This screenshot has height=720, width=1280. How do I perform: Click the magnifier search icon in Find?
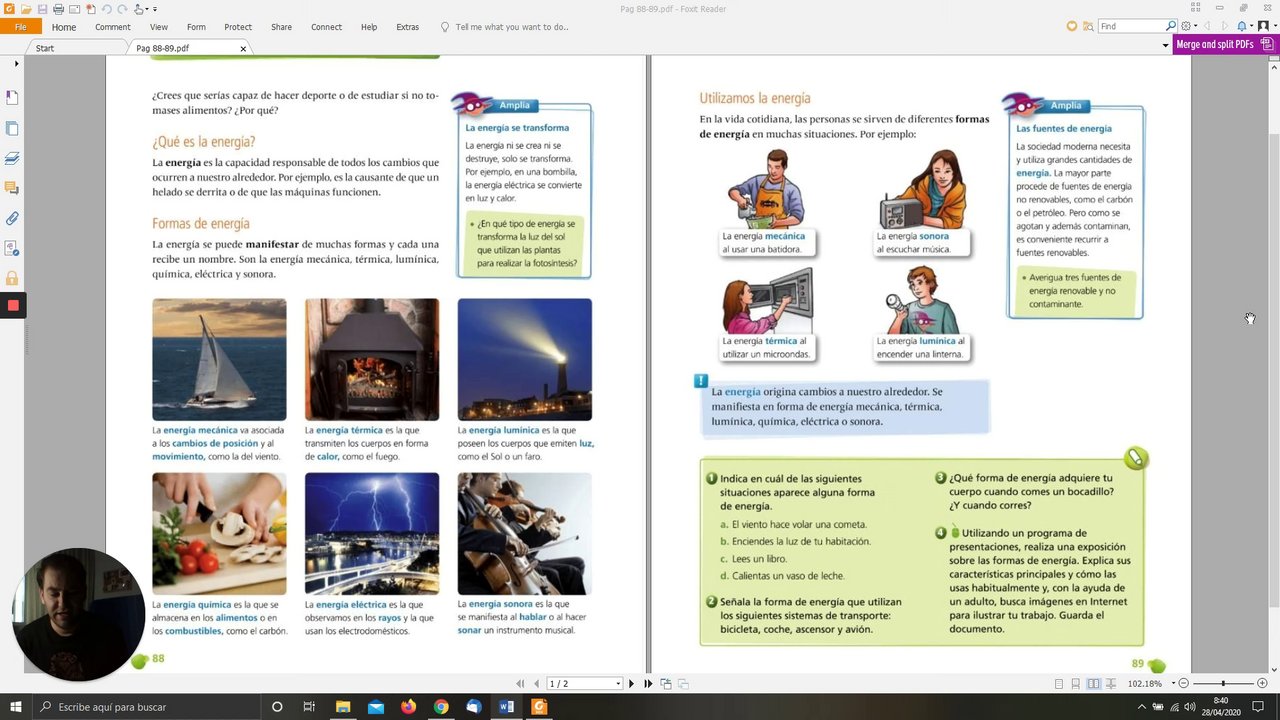tap(1171, 26)
